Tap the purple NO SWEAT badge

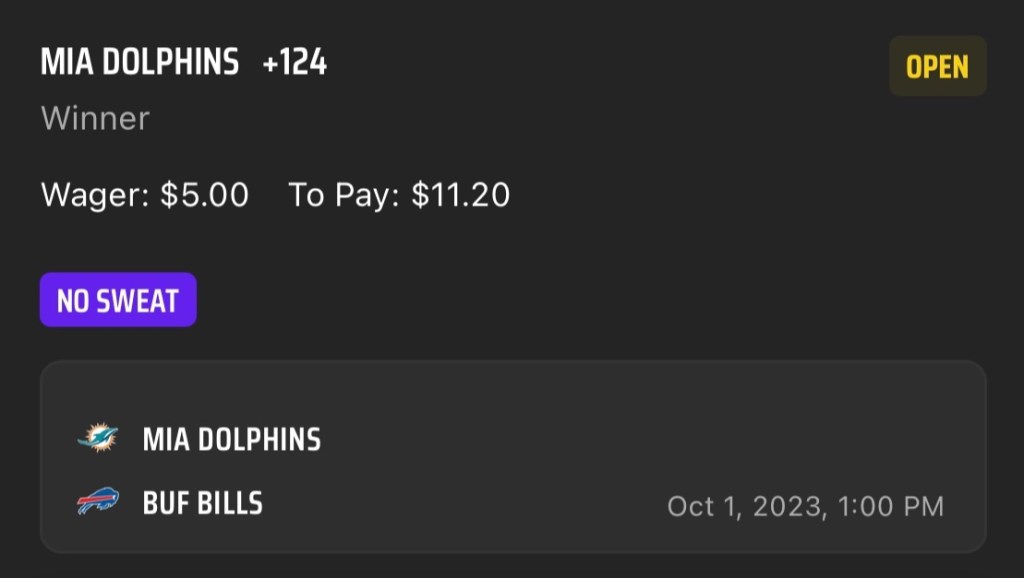click(x=118, y=300)
